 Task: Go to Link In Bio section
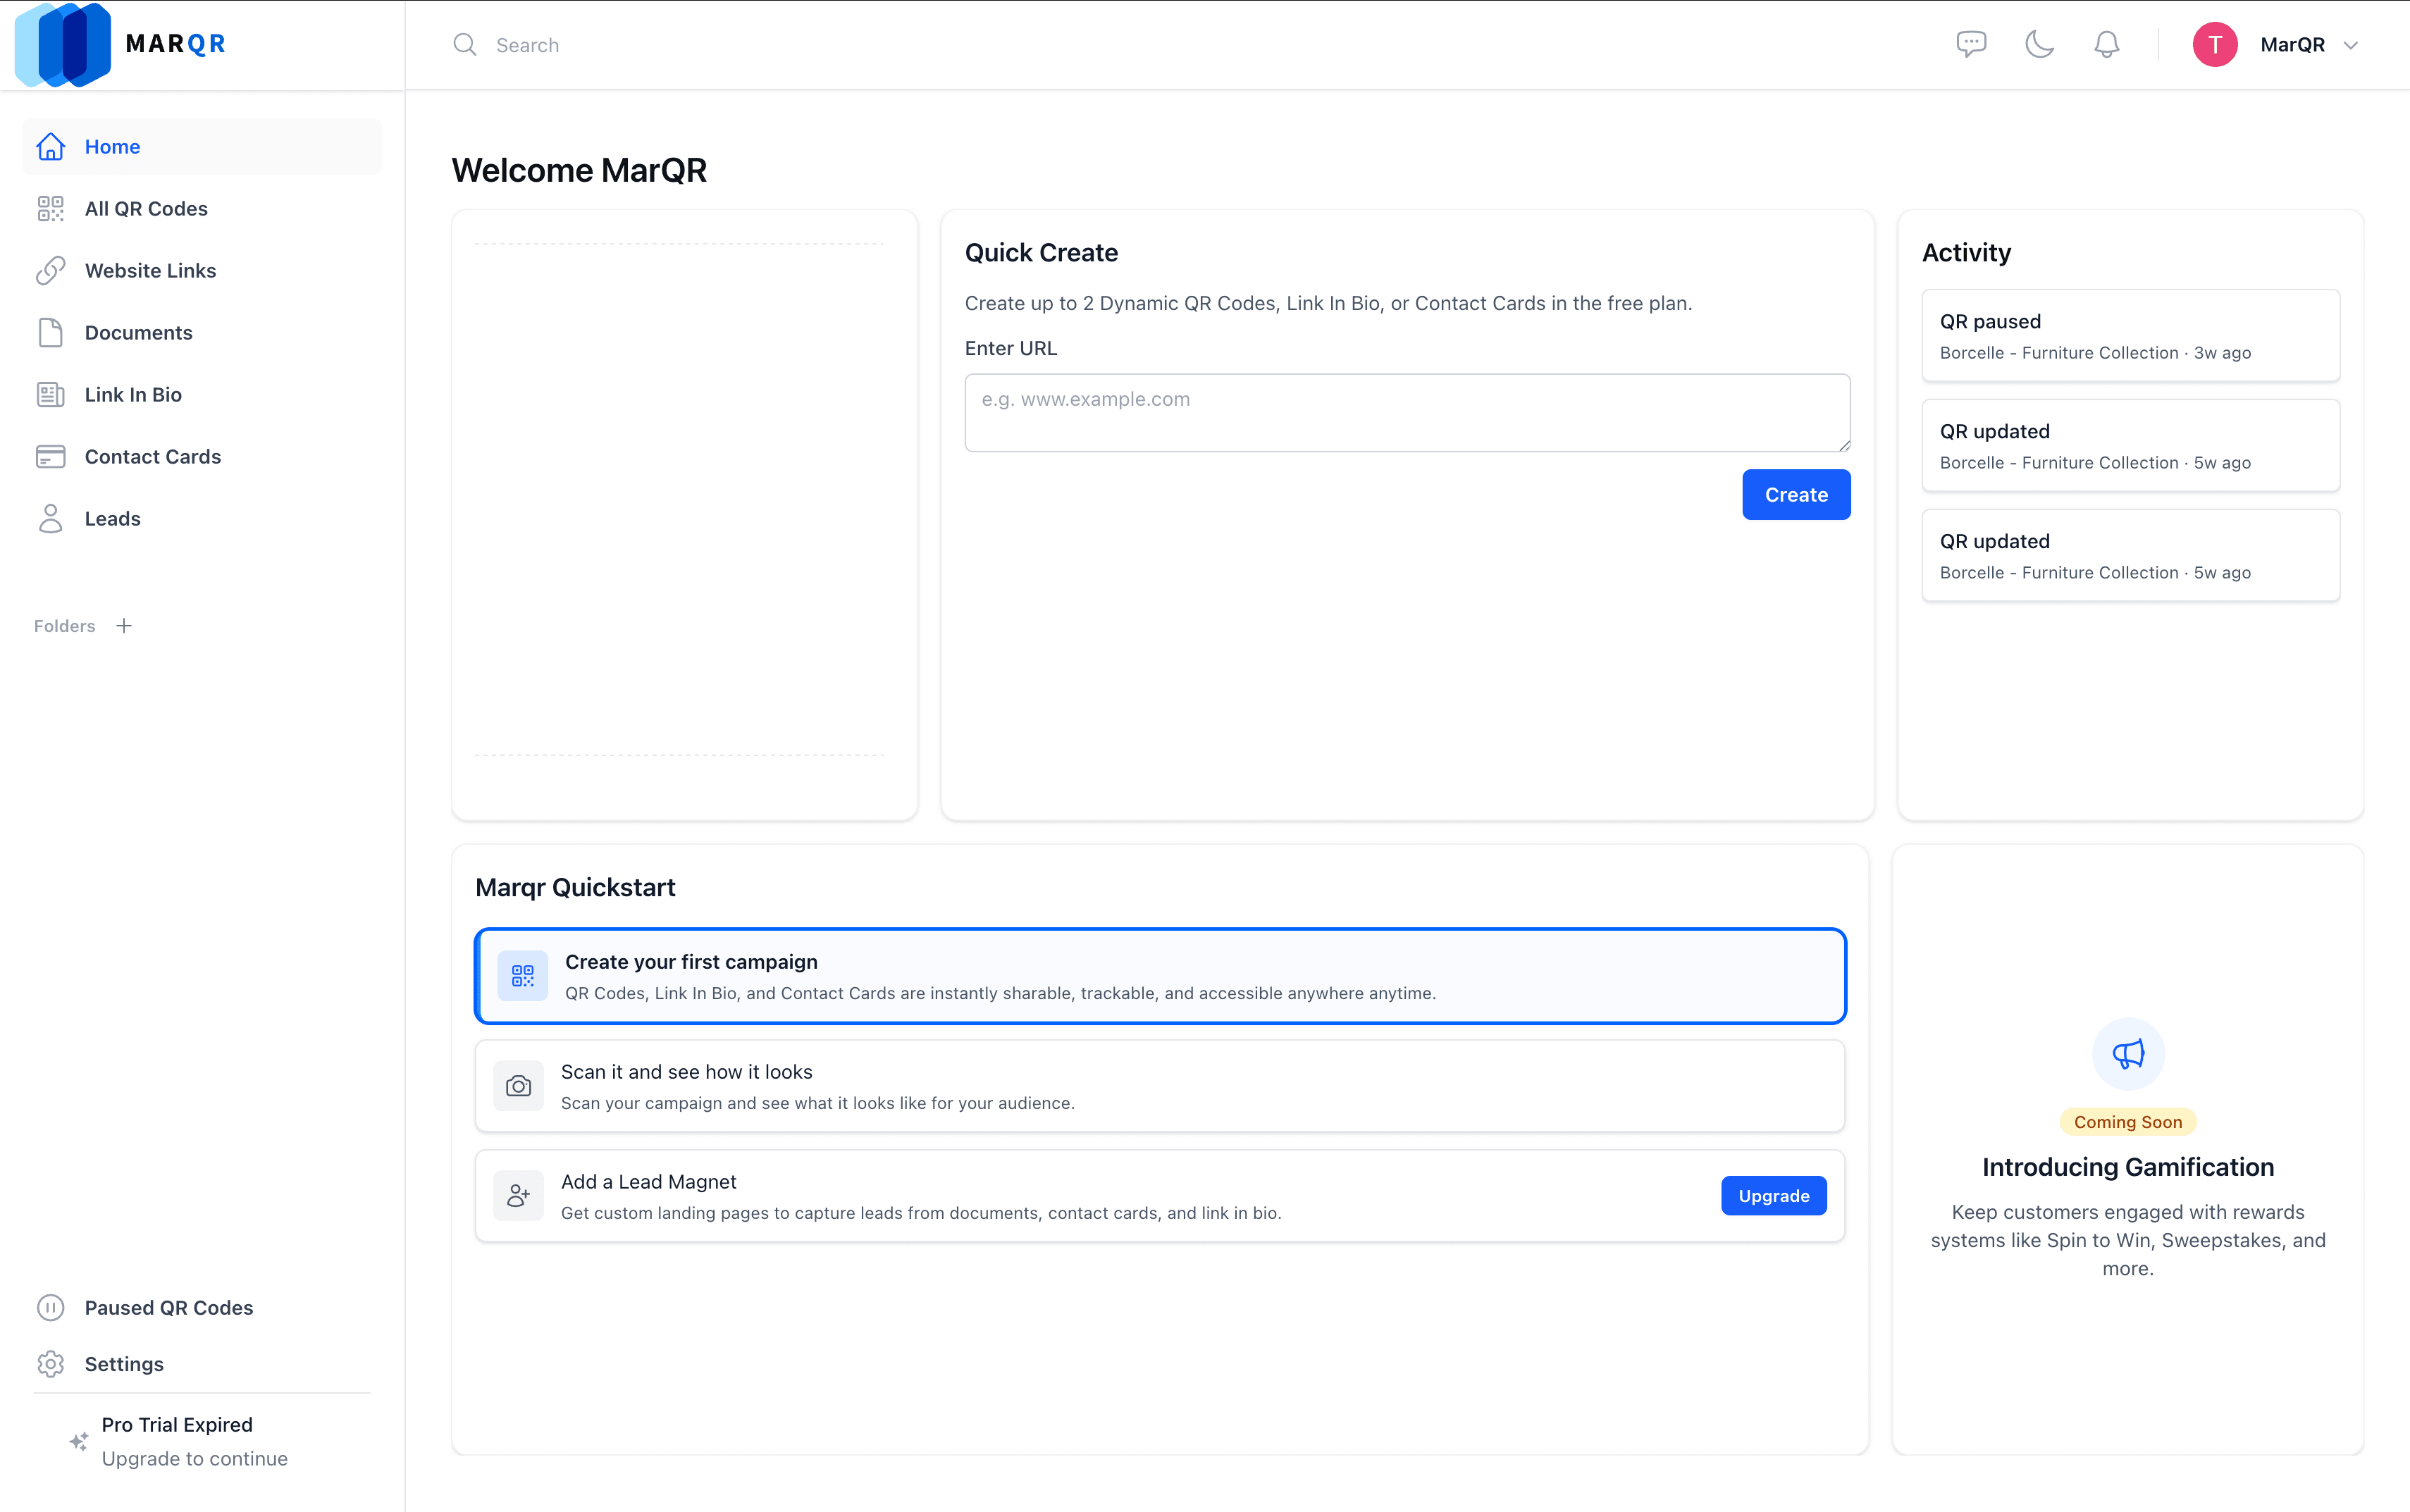(133, 394)
